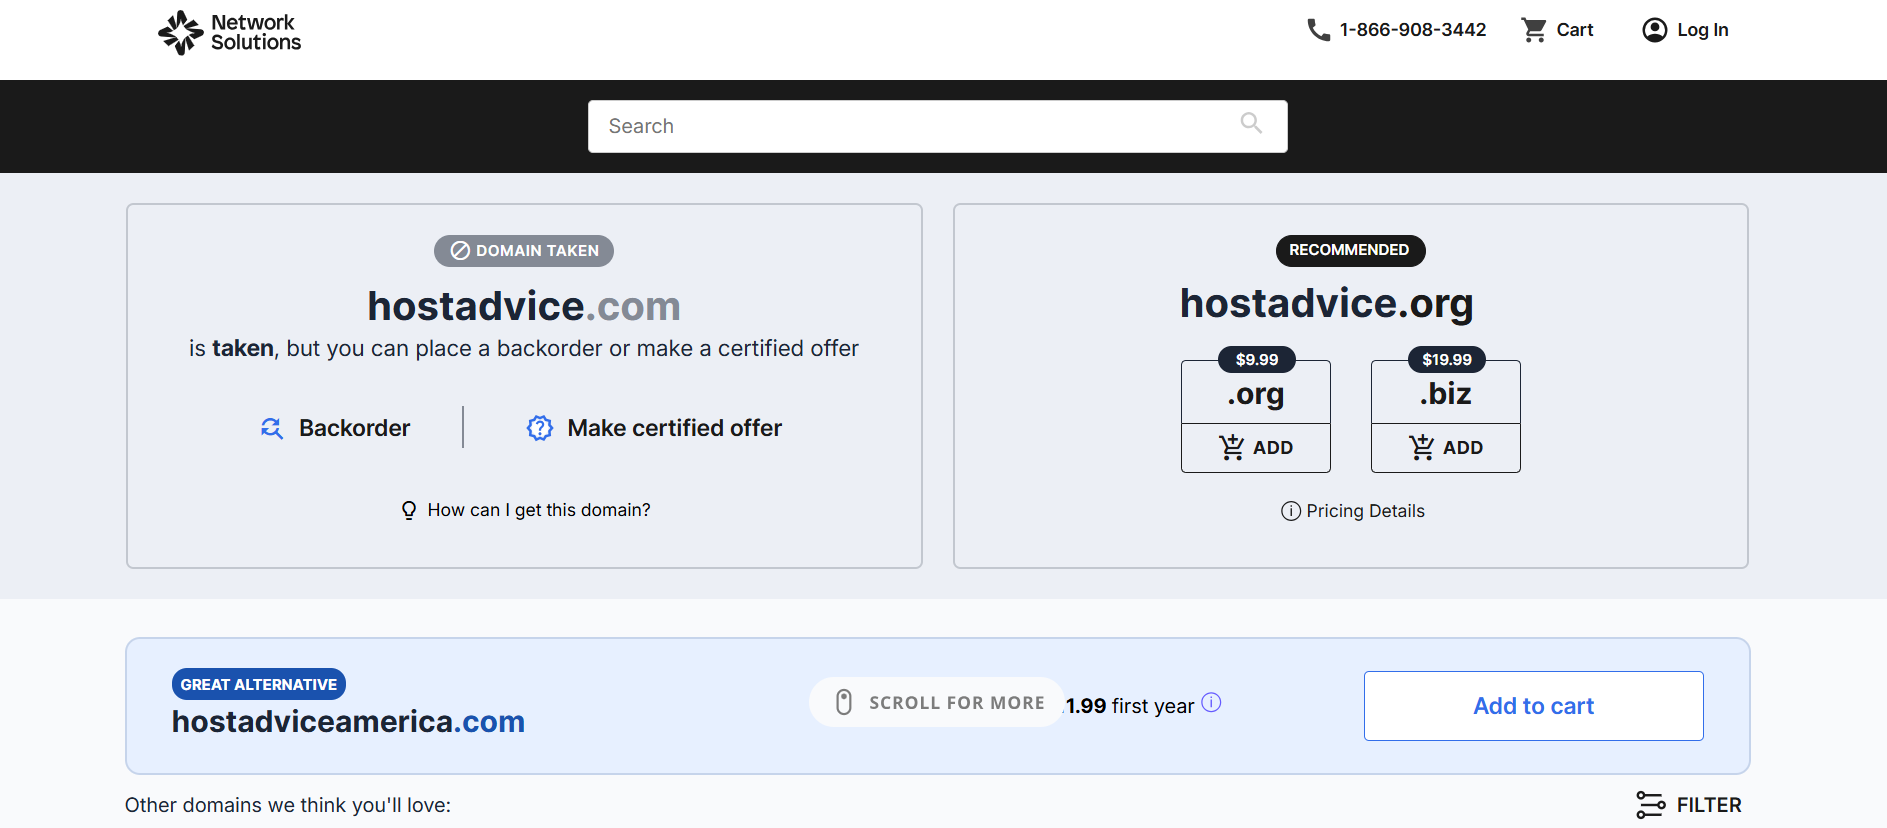Viewport: 1887px width, 828px height.
Task: Open the Cart link
Action: [x=1574, y=30]
